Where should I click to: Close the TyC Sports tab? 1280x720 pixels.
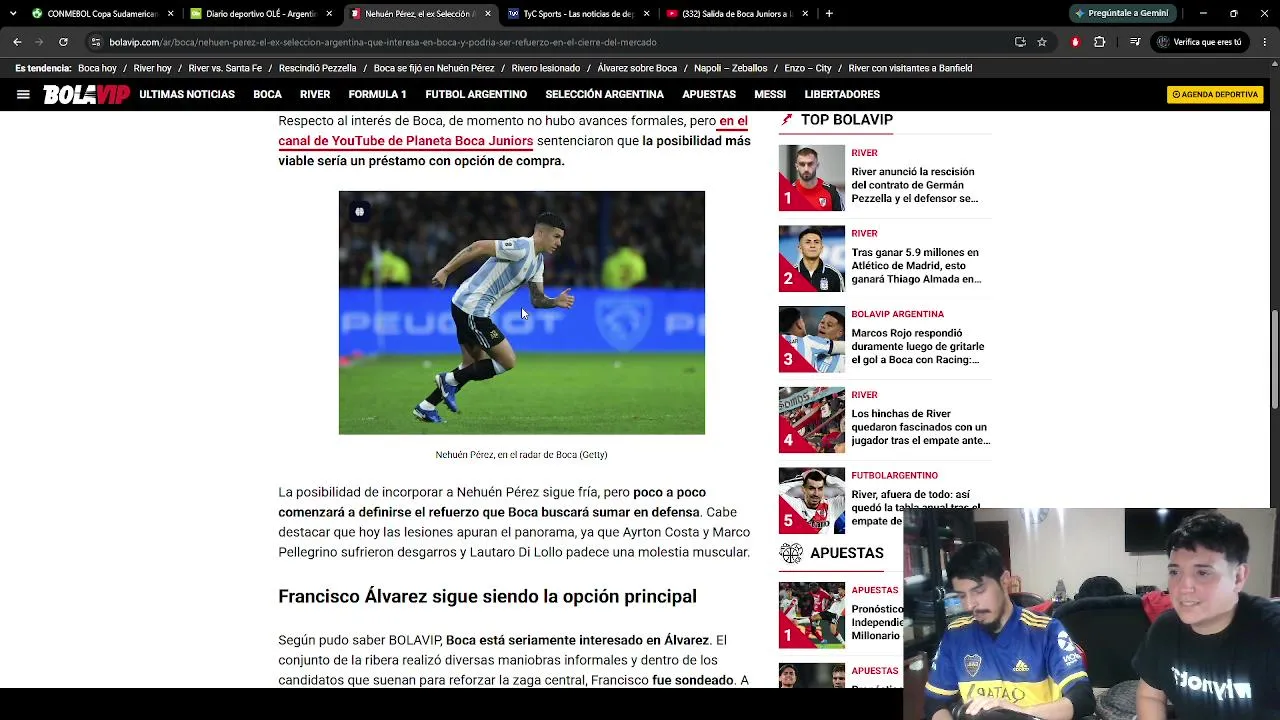(x=646, y=14)
